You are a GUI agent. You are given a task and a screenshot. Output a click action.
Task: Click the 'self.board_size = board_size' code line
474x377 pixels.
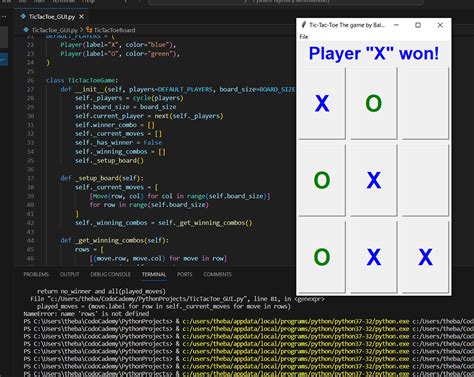coord(125,107)
